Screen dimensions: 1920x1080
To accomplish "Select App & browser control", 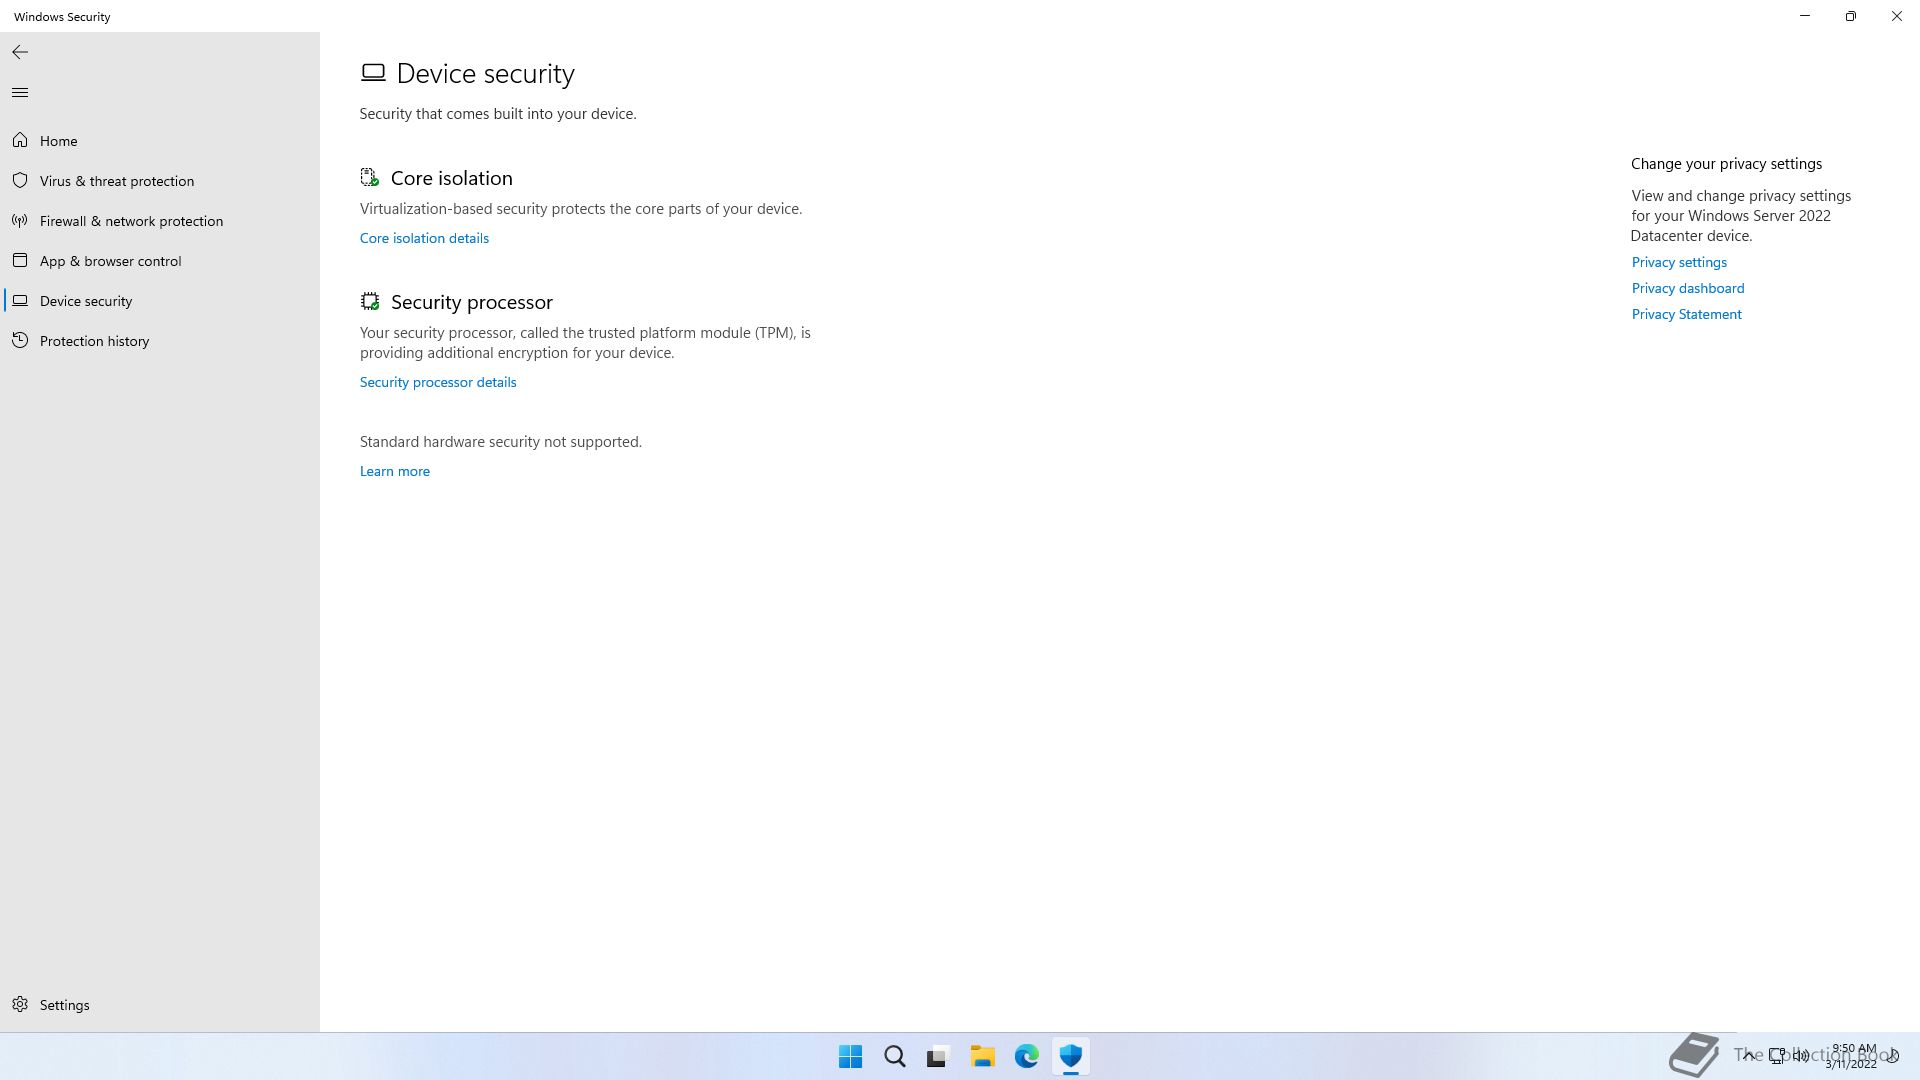I will (110, 261).
